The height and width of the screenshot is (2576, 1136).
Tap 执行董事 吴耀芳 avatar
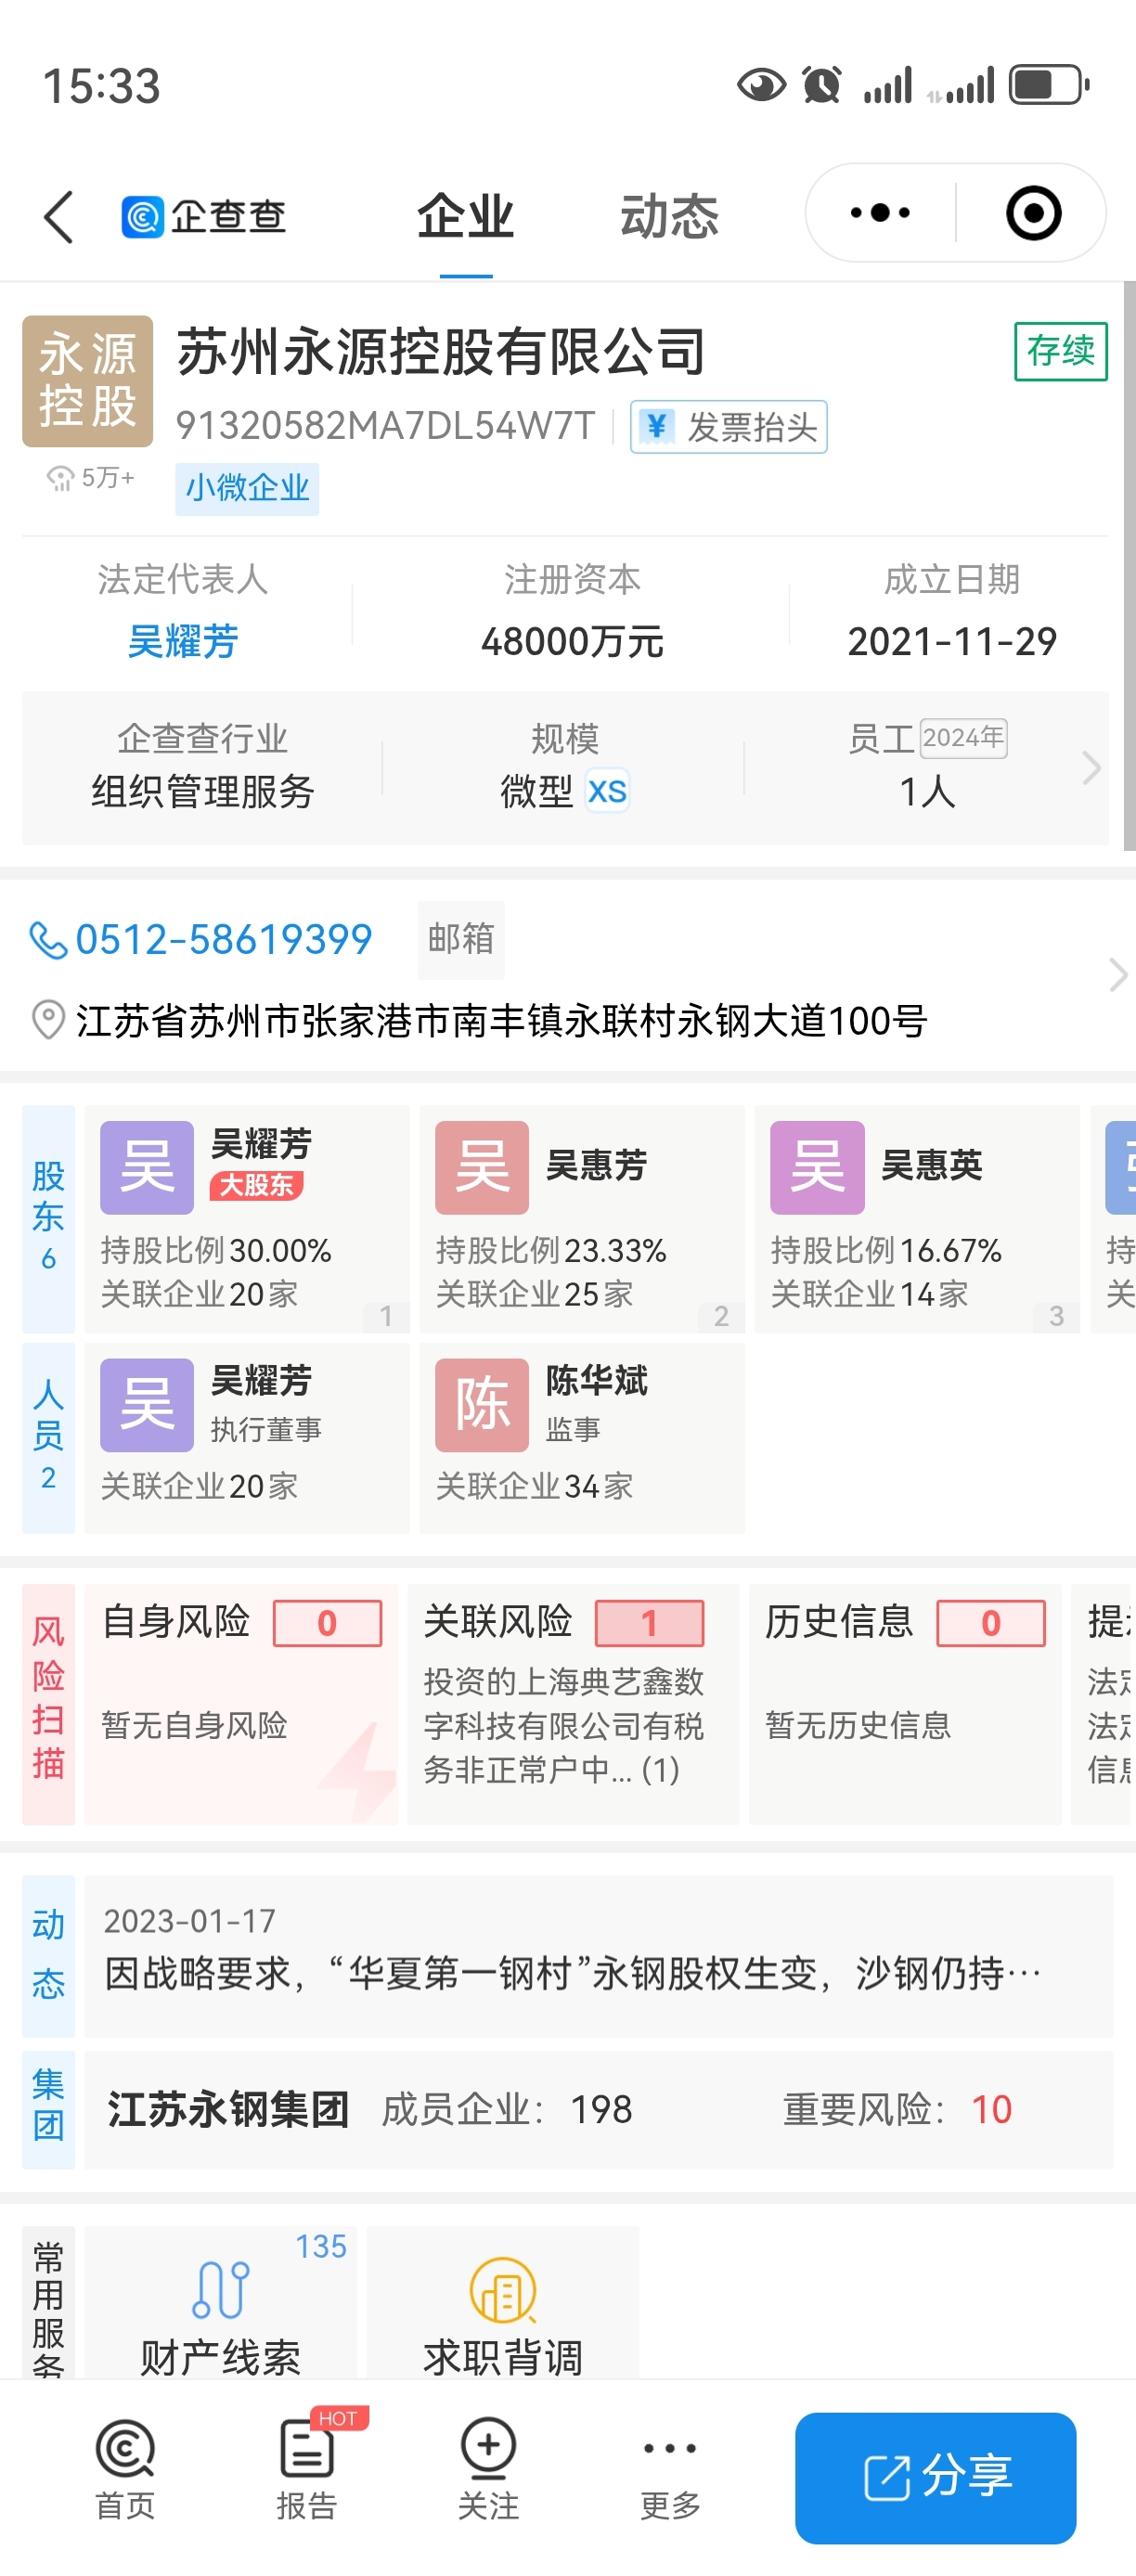tap(147, 1404)
